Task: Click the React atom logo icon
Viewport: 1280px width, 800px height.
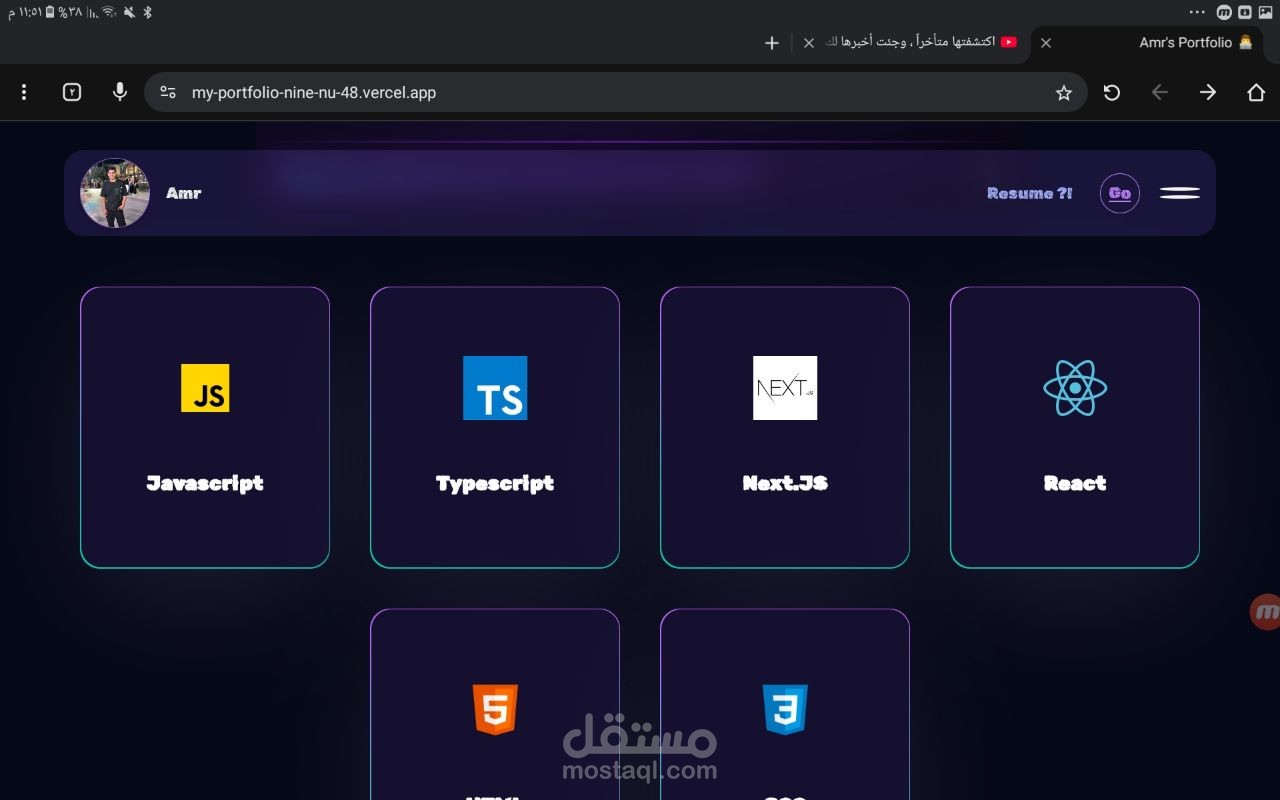Action: 1075,388
